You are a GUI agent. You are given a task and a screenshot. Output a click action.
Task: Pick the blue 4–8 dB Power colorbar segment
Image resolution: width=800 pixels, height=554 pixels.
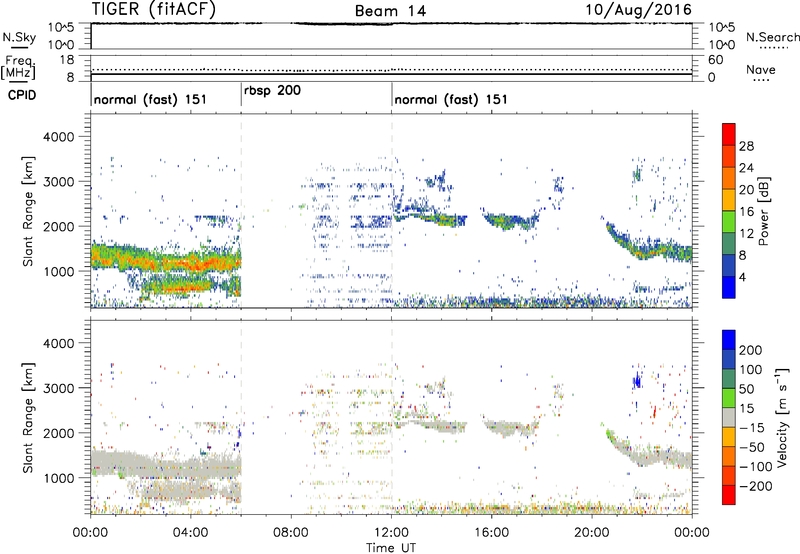coord(729,266)
